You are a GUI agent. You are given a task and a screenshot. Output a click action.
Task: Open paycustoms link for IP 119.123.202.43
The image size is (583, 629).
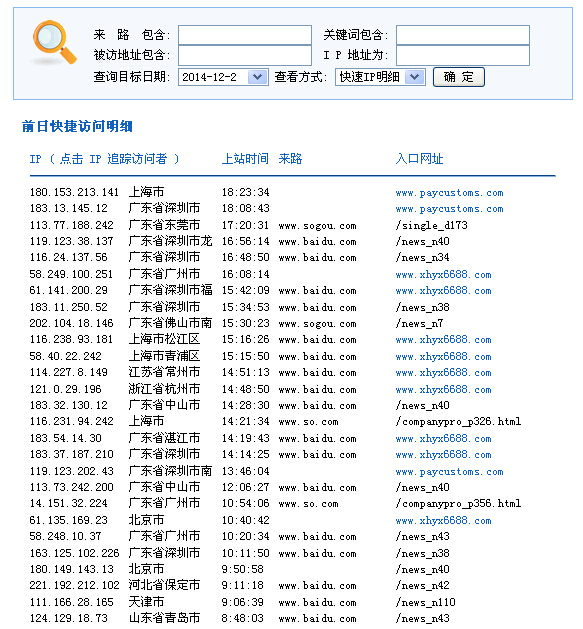click(449, 472)
